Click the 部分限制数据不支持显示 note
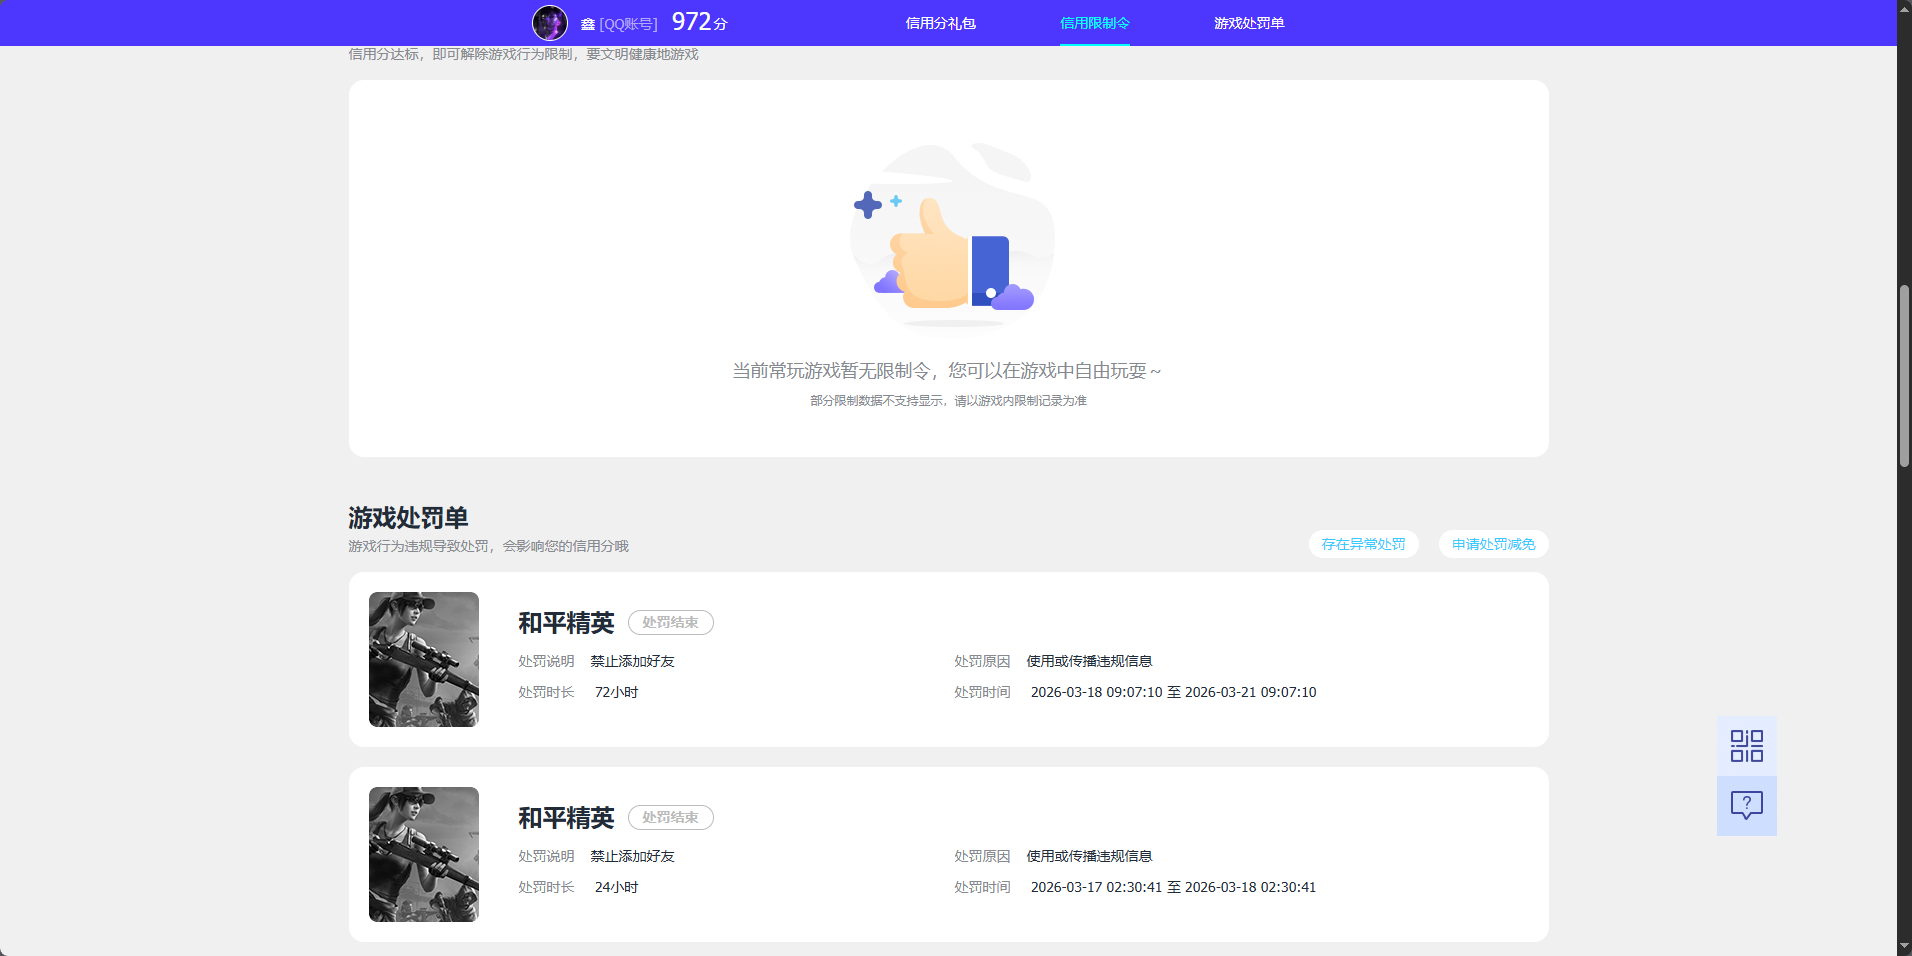Screen dimensions: 1912x956 pyautogui.click(x=948, y=401)
